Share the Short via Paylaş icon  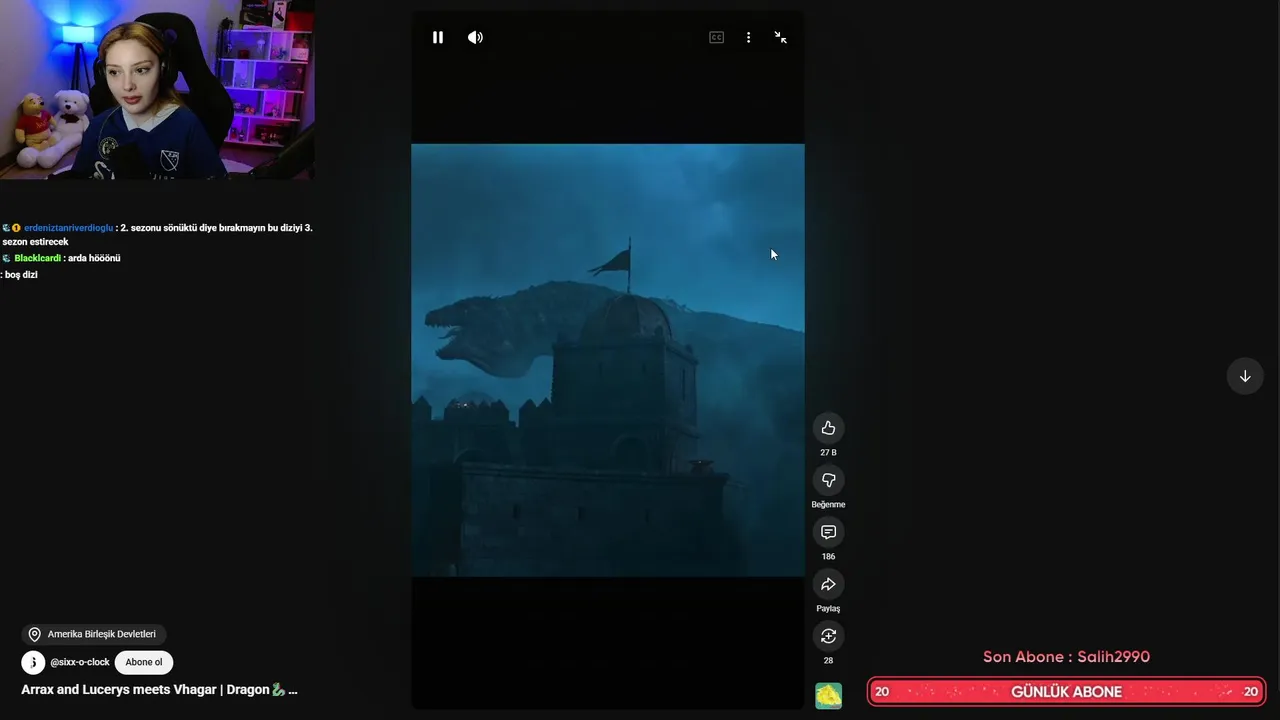828,584
